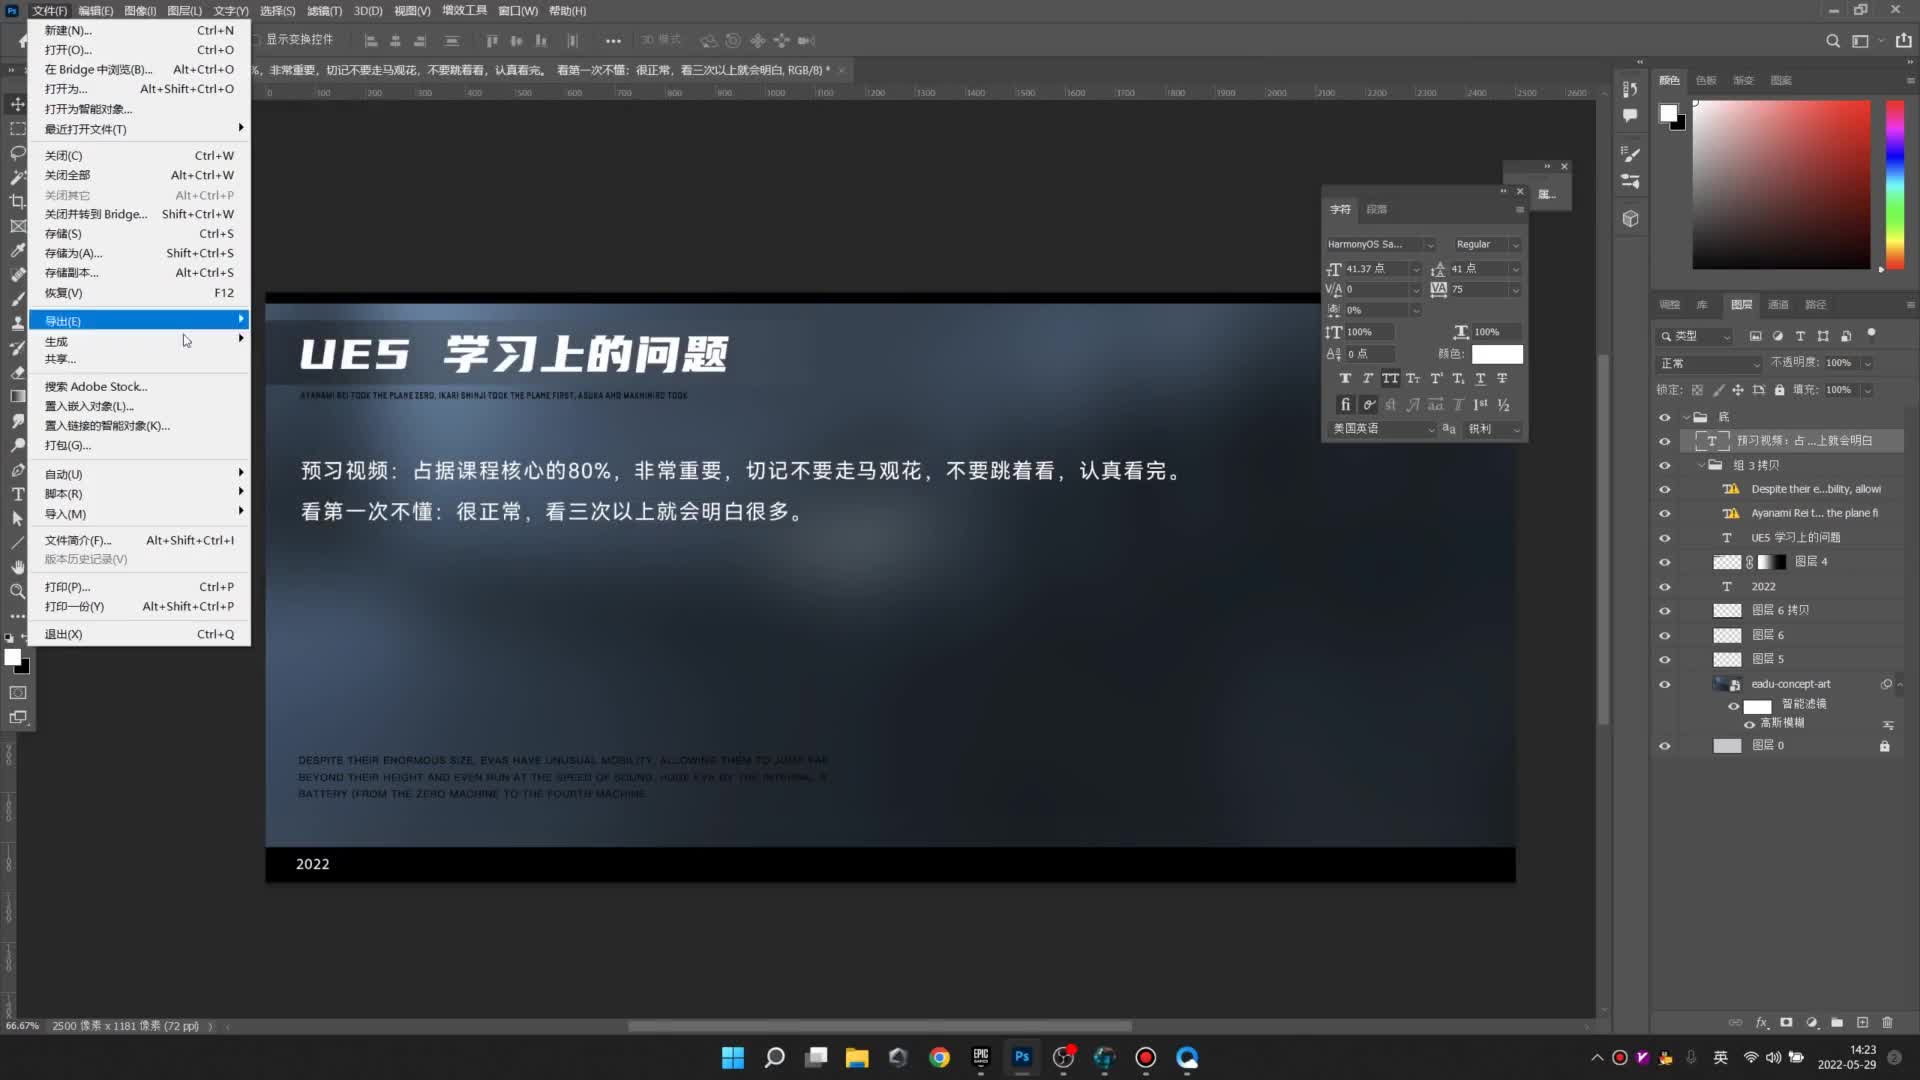
Task: Click the Windows Start button
Action: pos(733,1057)
